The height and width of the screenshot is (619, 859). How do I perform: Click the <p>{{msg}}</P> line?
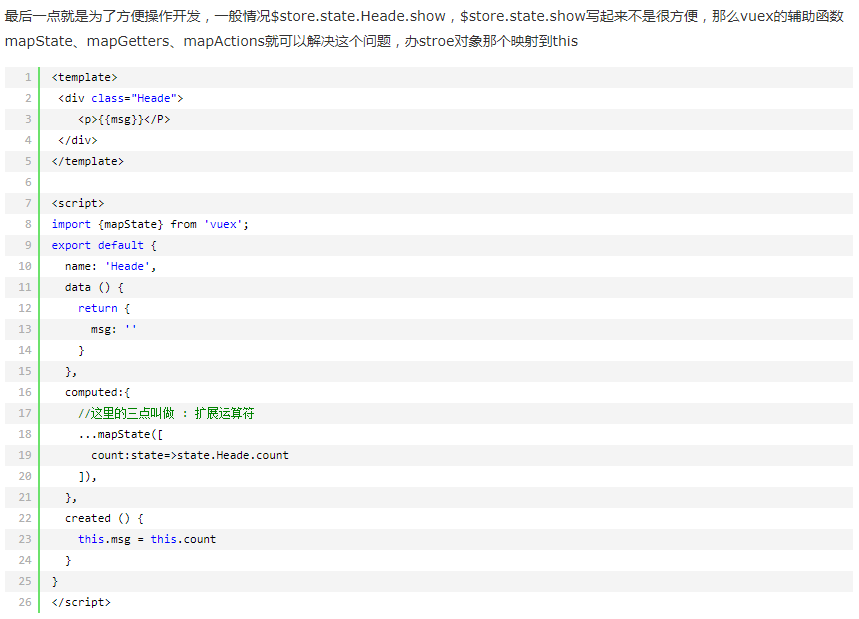124,119
